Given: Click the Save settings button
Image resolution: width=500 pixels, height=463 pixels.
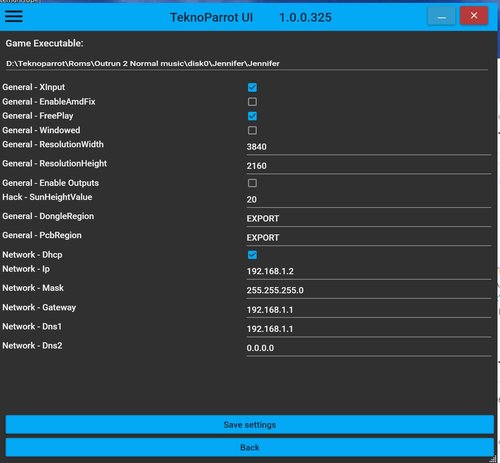Looking at the screenshot, I should tap(250, 425).
